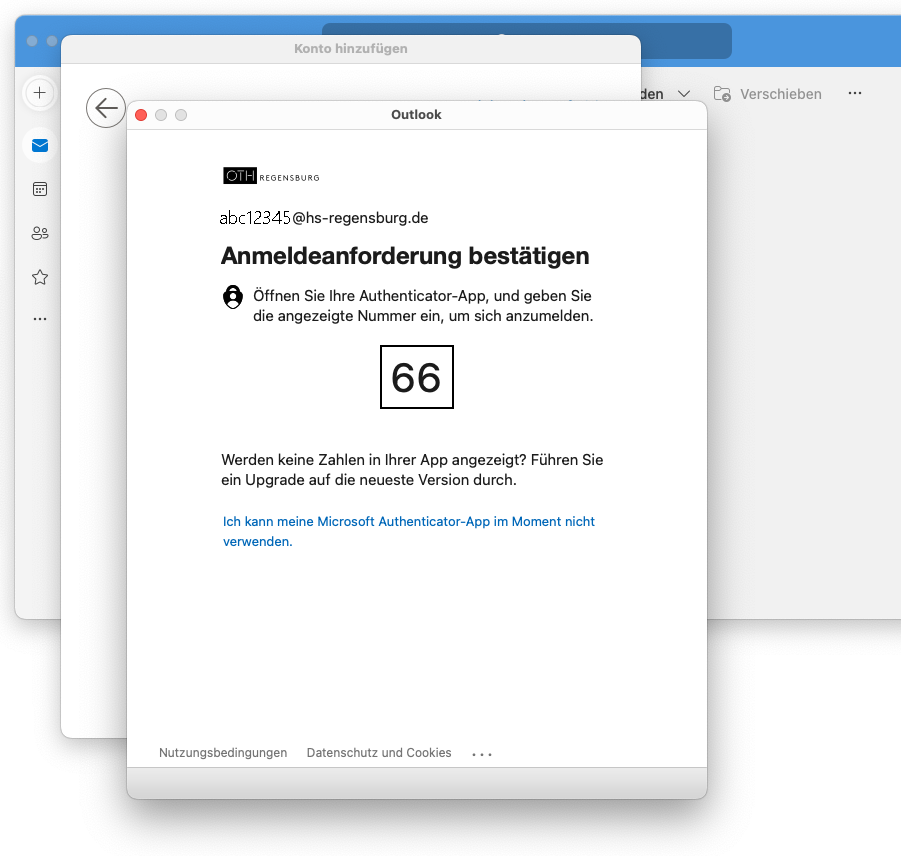
Task: Go back using the circled arrow
Action: [x=106, y=108]
